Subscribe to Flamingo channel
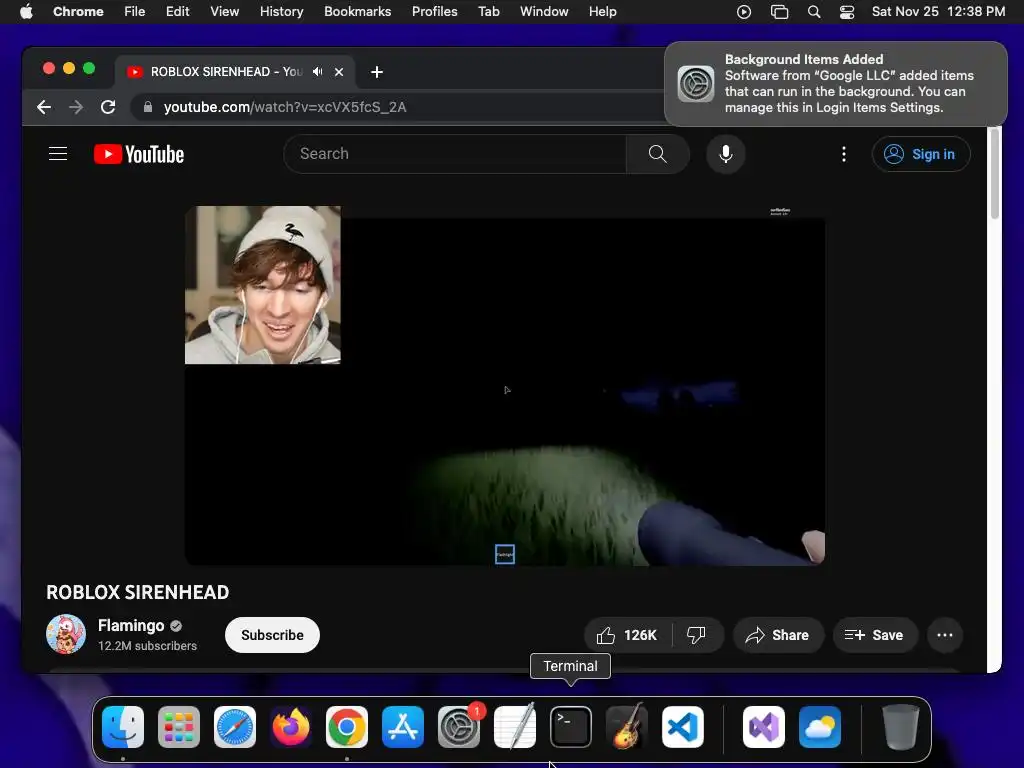Image resolution: width=1024 pixels, height=768 pixels. point(272,635)
